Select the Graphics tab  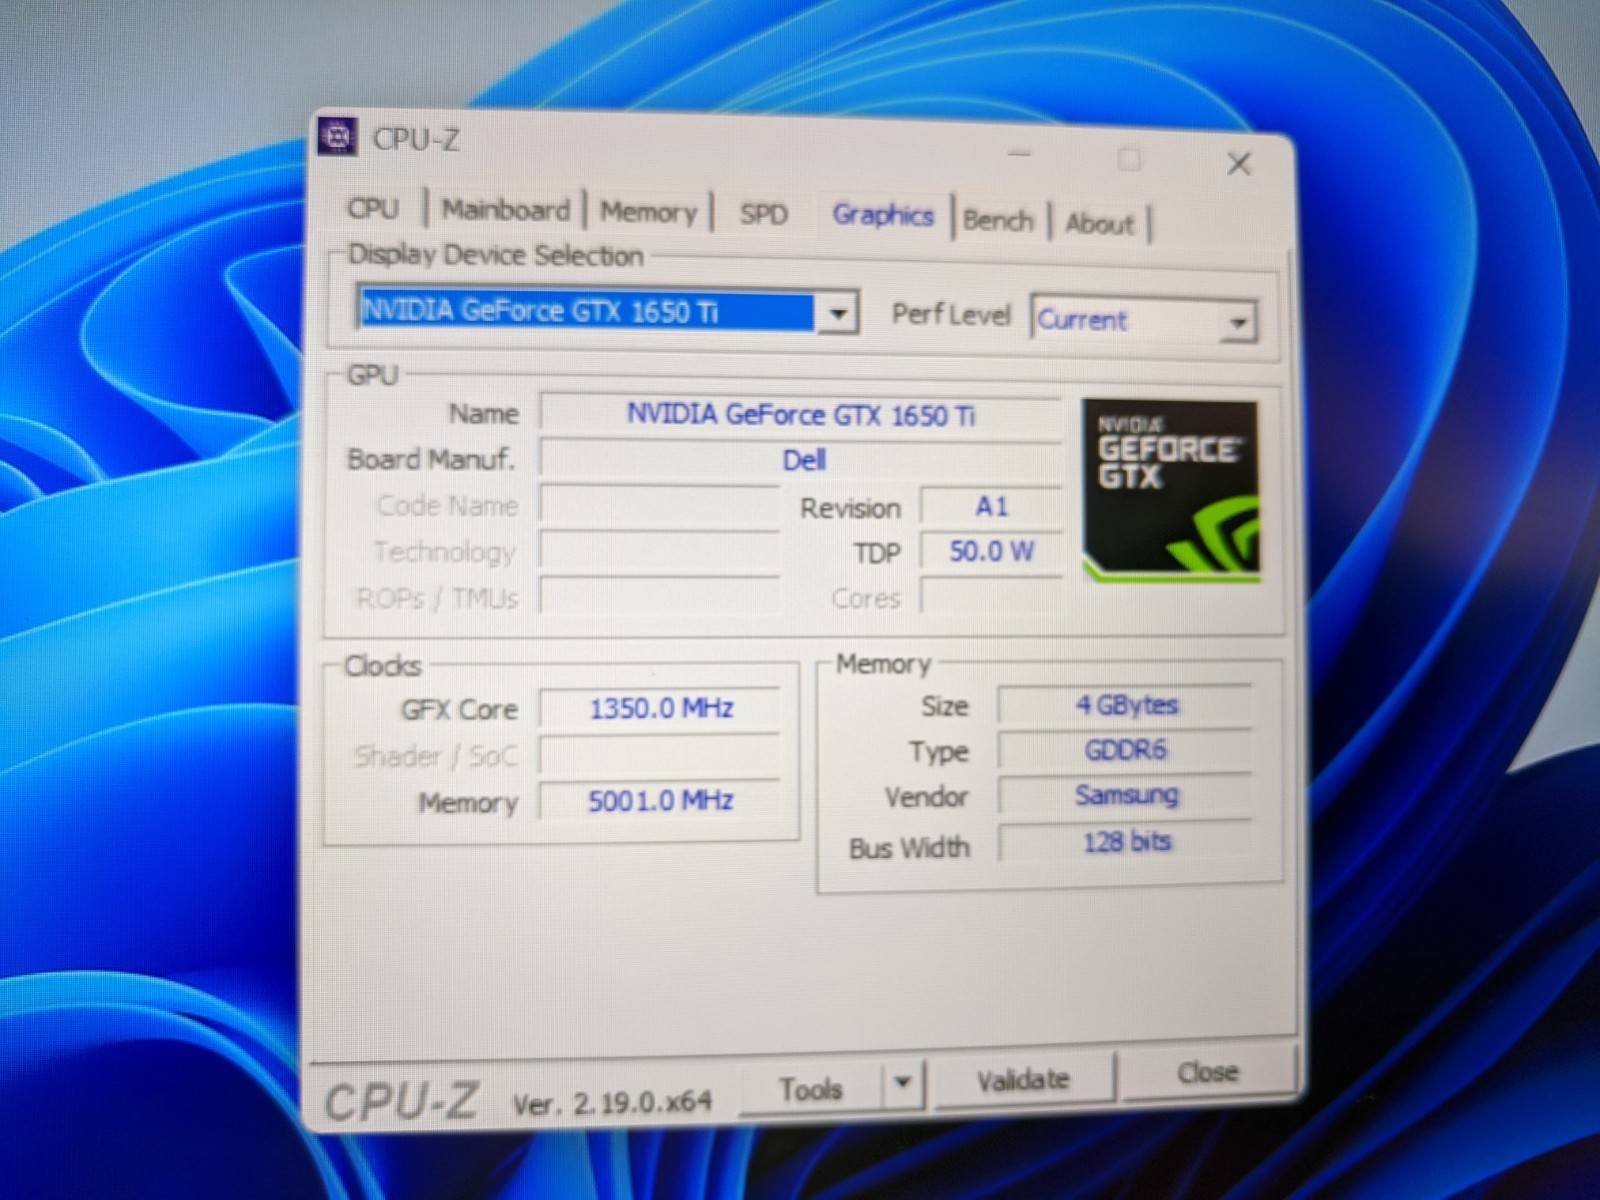(x=883, y=215)
